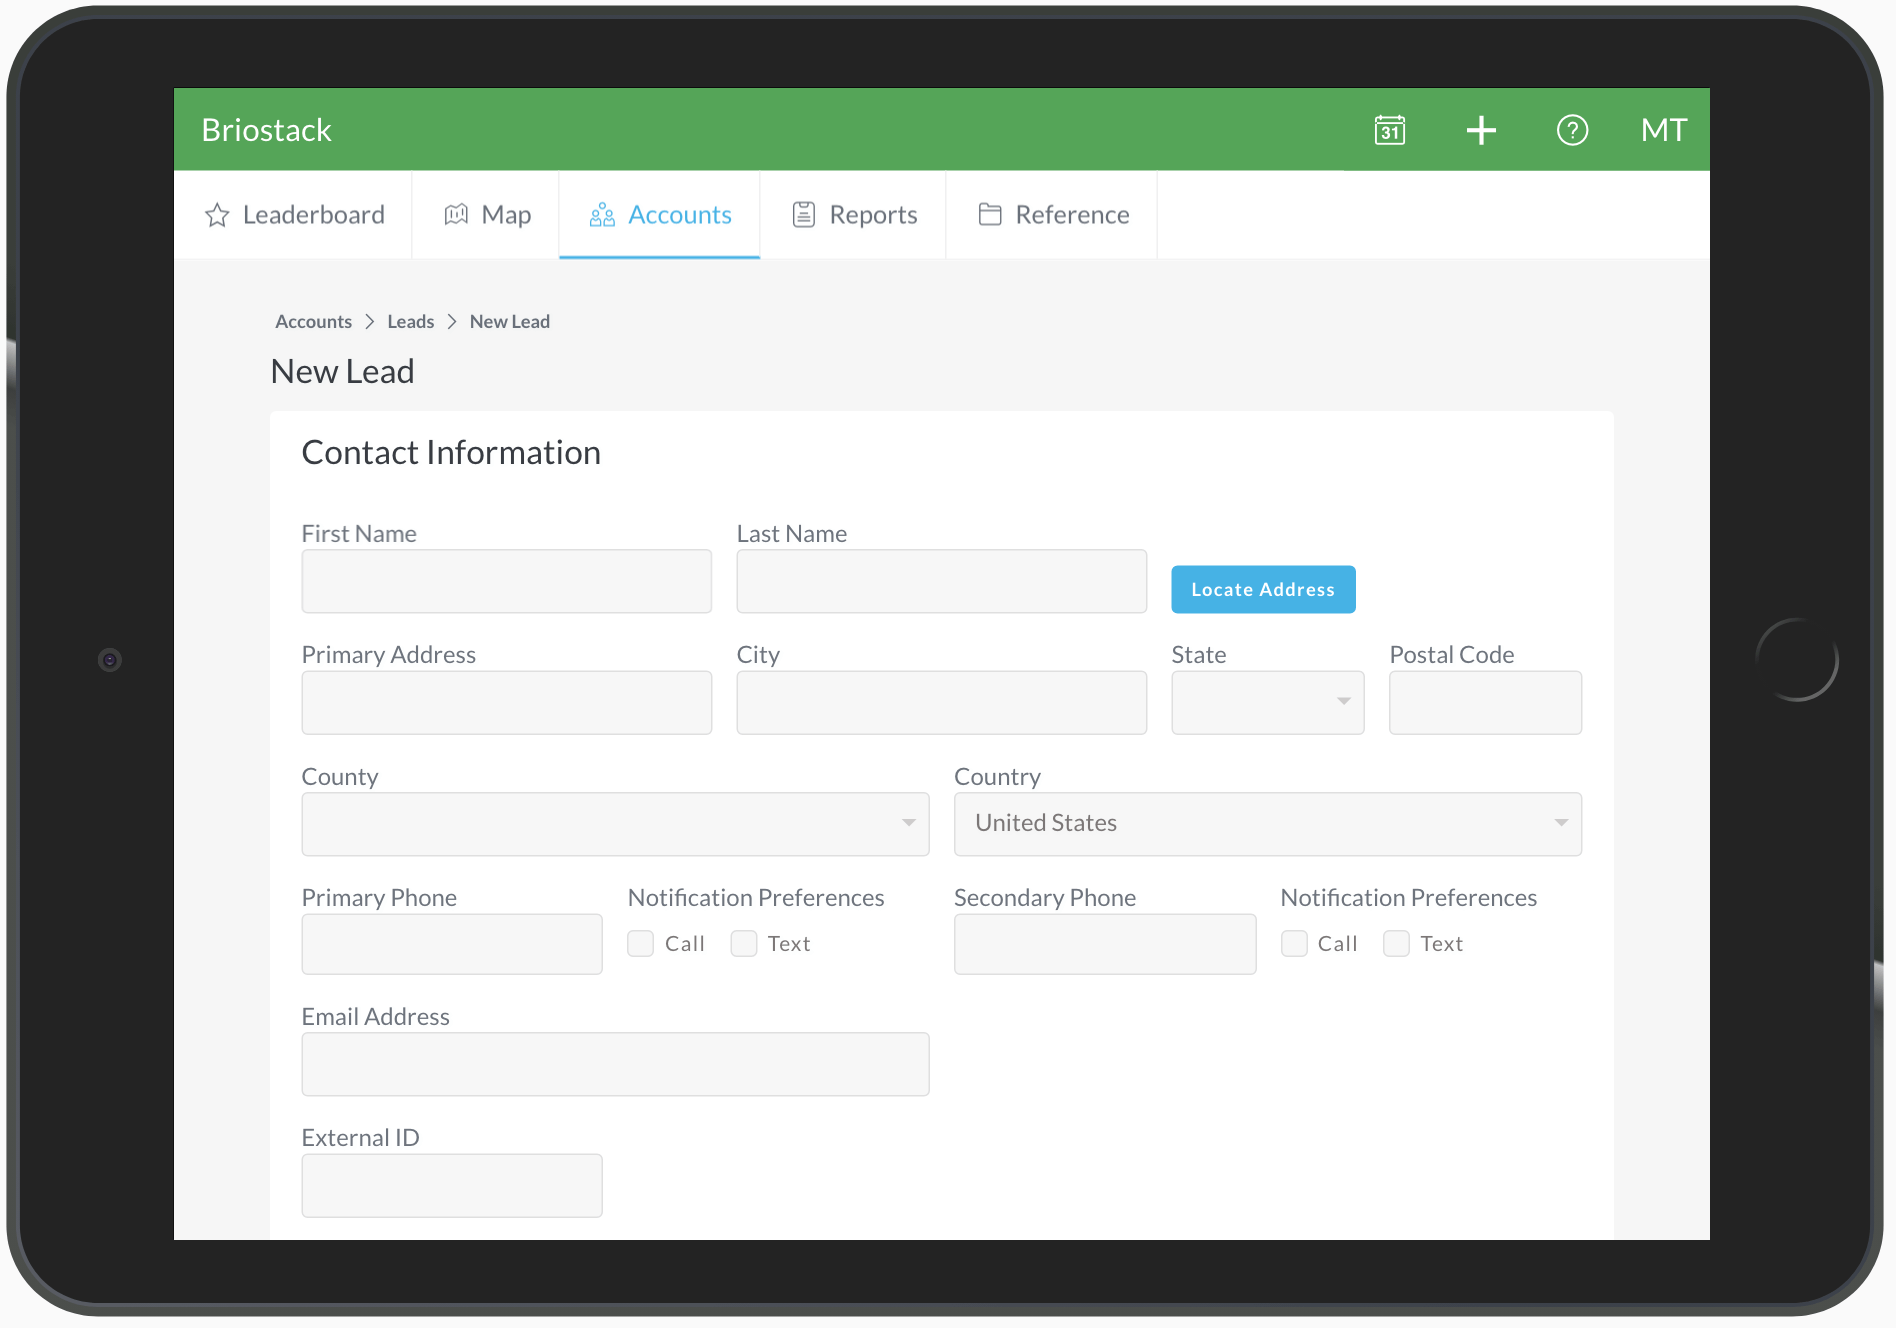Click the Postal Code field
Screen dimensions: 1896x1328
[x=1485, y=702]
